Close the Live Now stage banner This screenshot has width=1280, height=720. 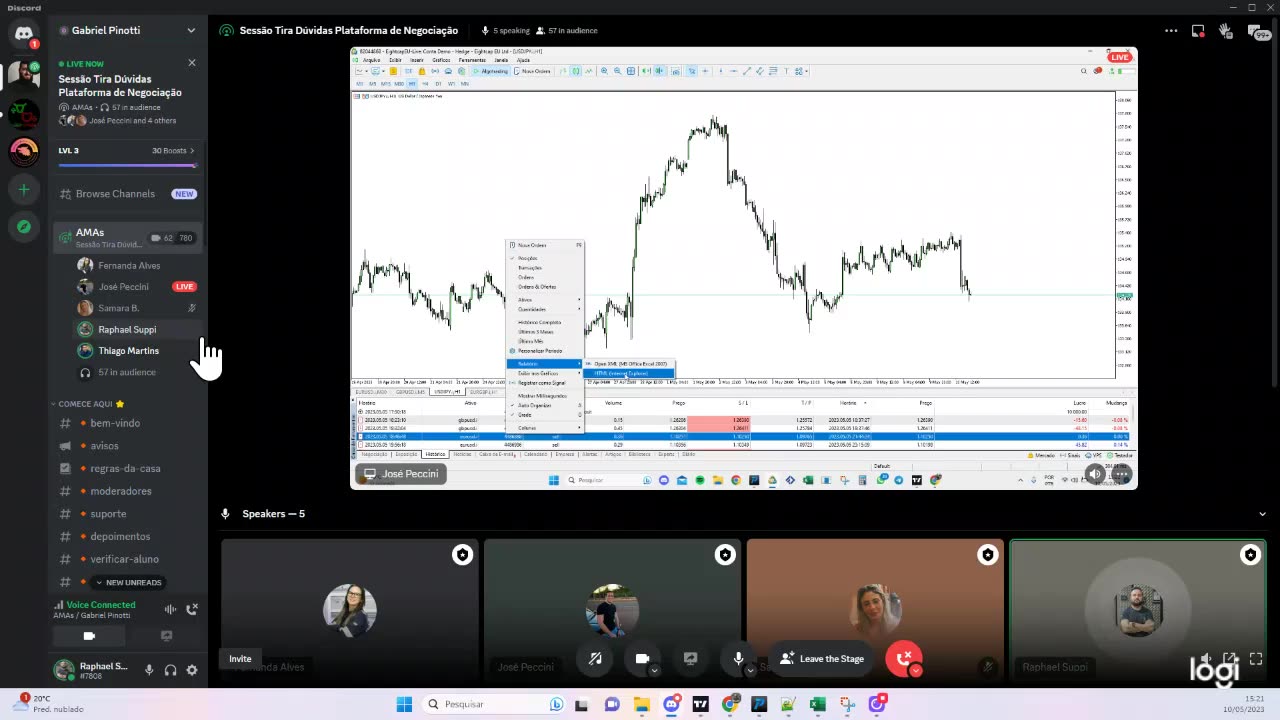[192, 63]
